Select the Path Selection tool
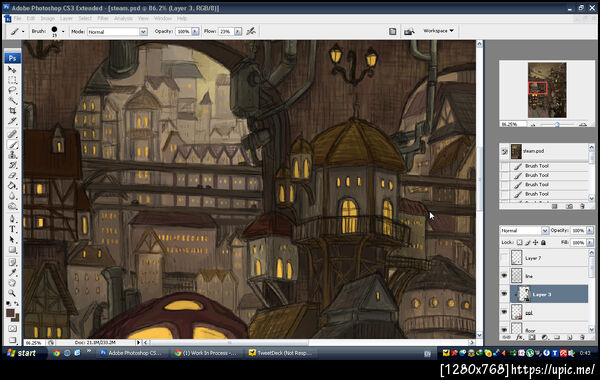This screenshot has width=600, height=380. (12, 240)
